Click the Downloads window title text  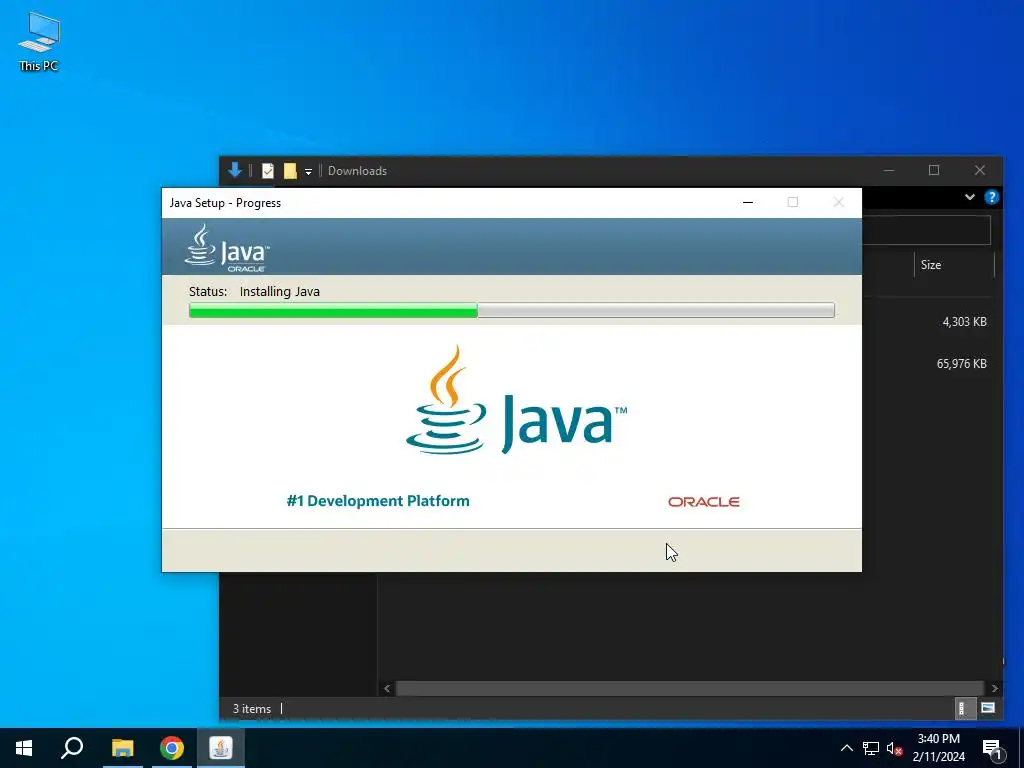tap(357, 171)
